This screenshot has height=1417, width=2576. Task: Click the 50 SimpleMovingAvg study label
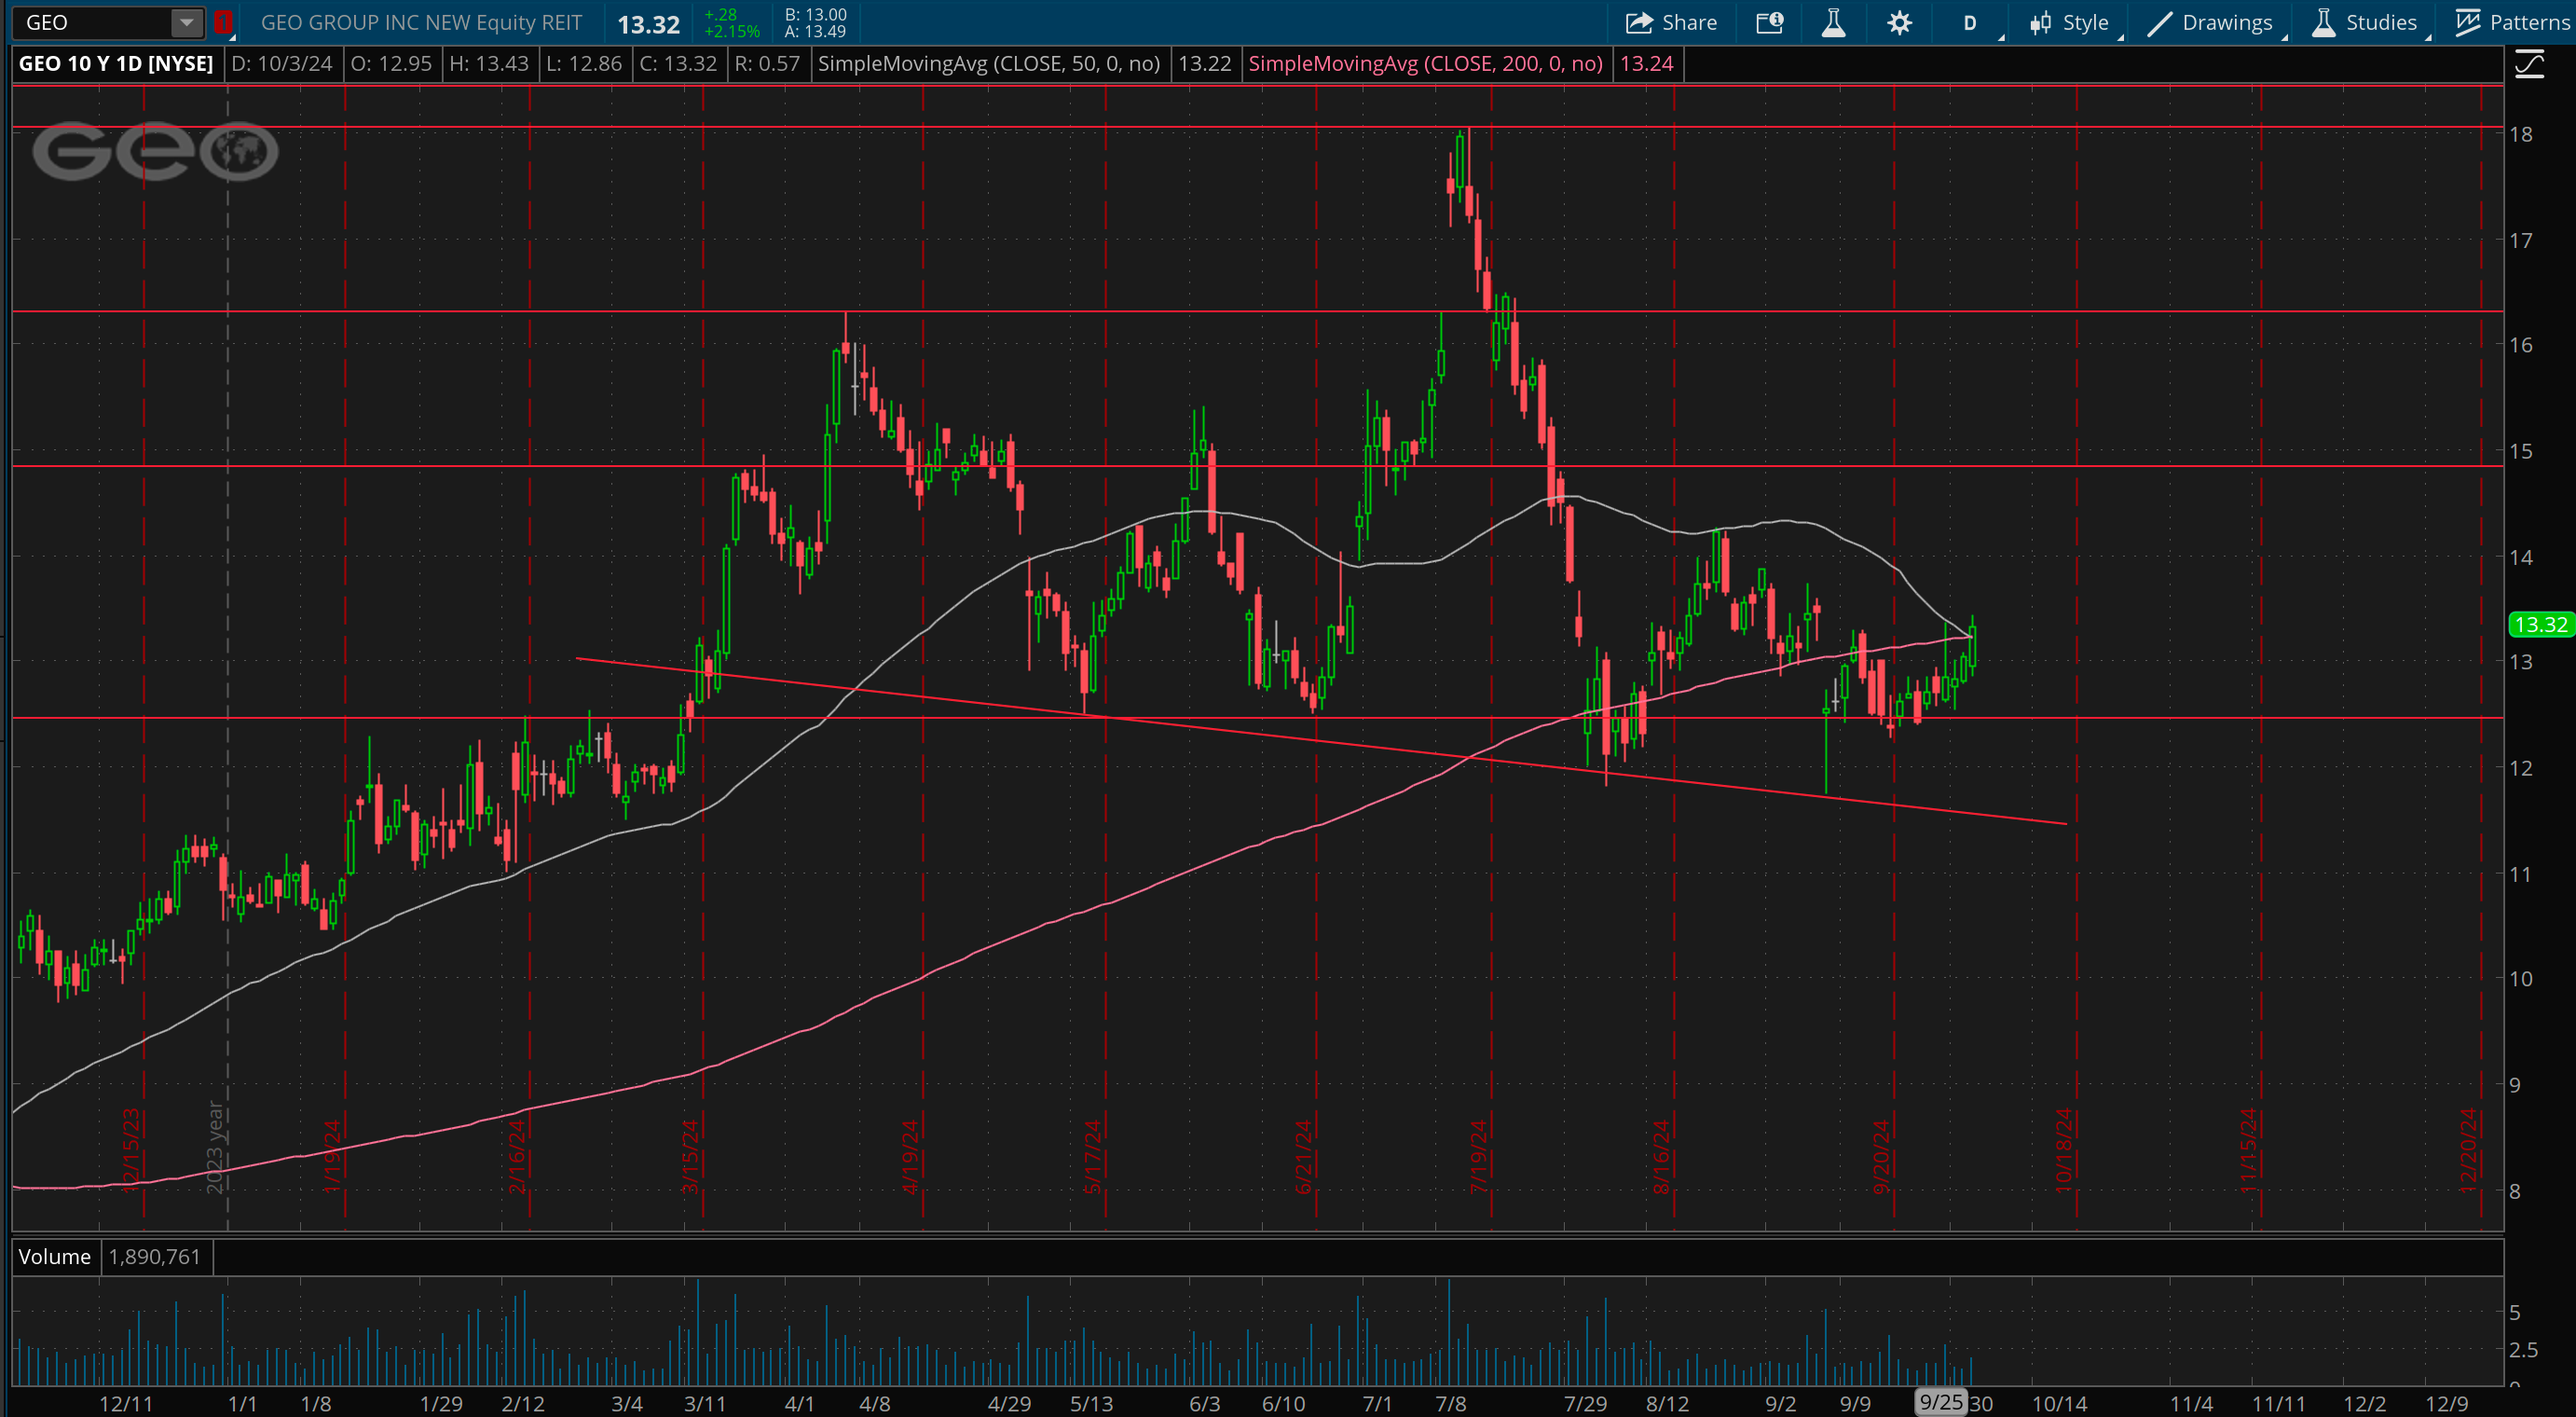click(988, 64)
